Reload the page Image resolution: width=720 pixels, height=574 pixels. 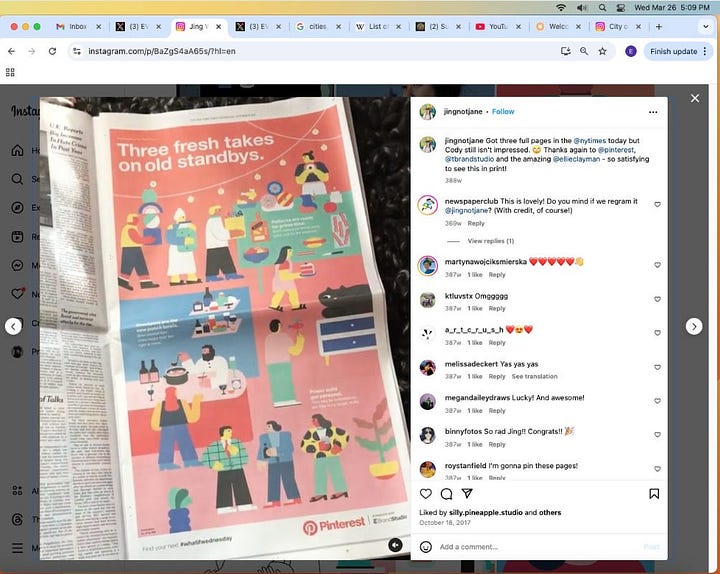click(x=52, y=51)
